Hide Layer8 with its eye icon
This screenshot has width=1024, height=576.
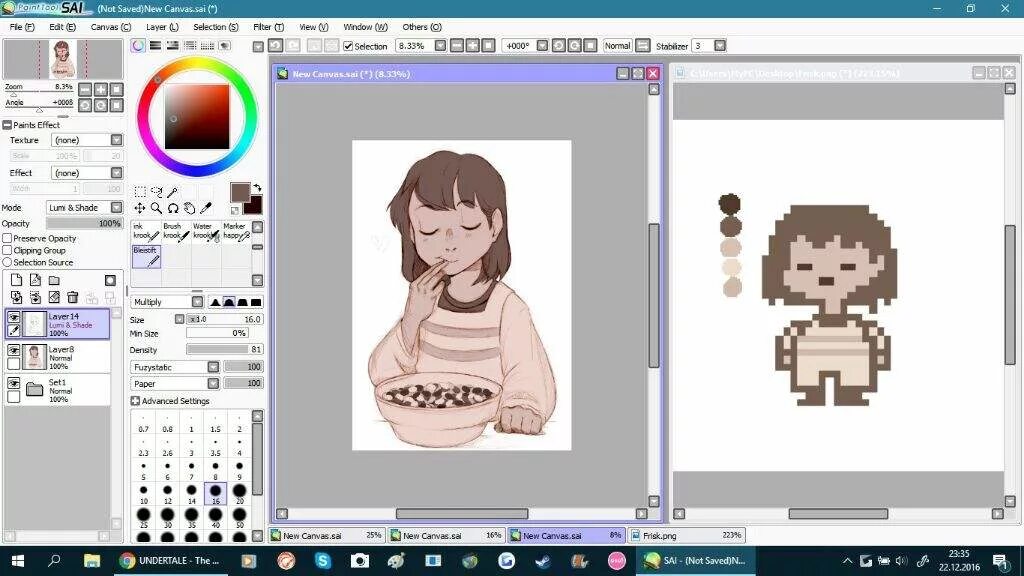tap(14, 351)
